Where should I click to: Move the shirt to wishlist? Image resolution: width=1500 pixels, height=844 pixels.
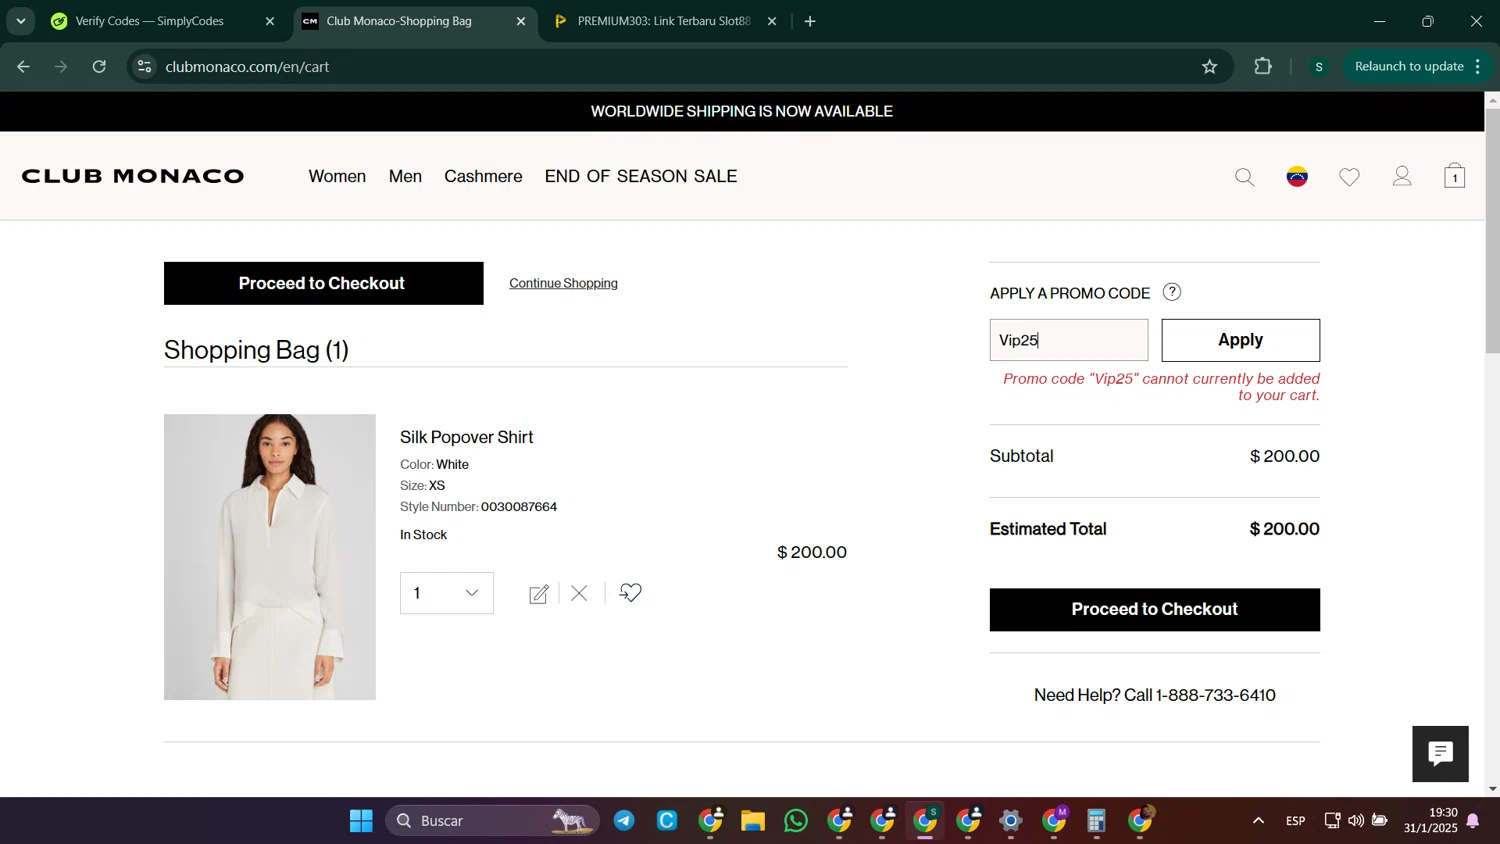(630, 593)
